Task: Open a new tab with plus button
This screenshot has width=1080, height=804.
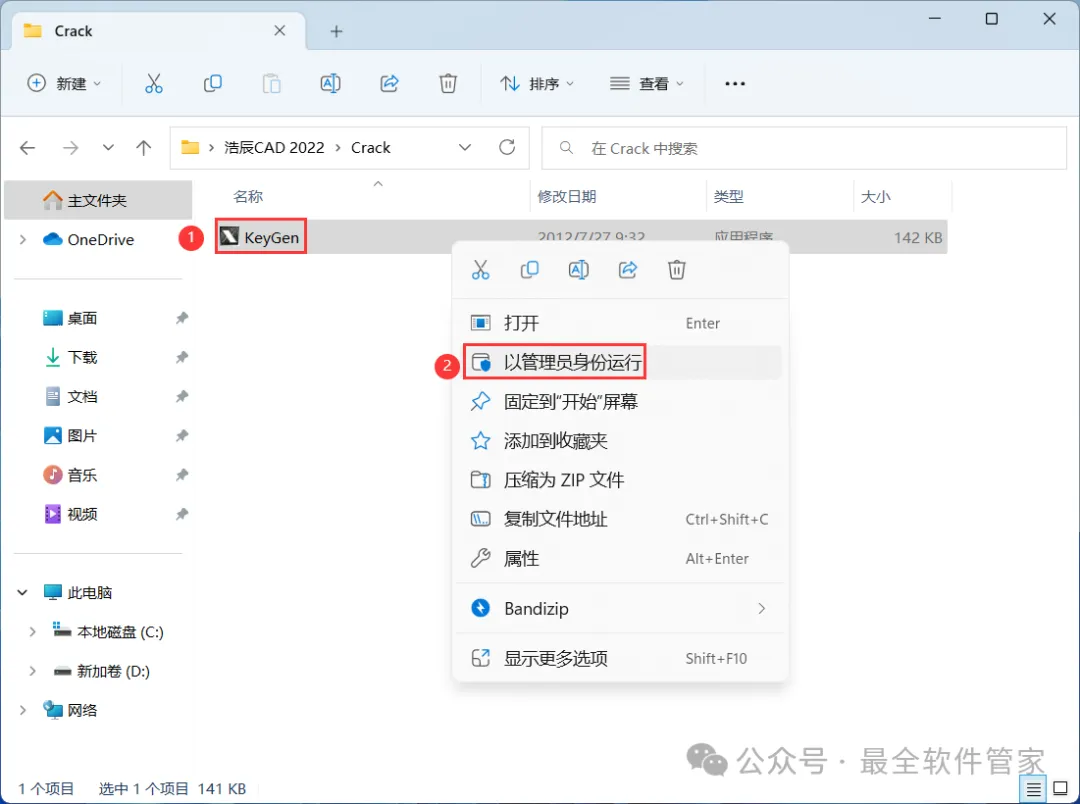Action: pos(336,31)
